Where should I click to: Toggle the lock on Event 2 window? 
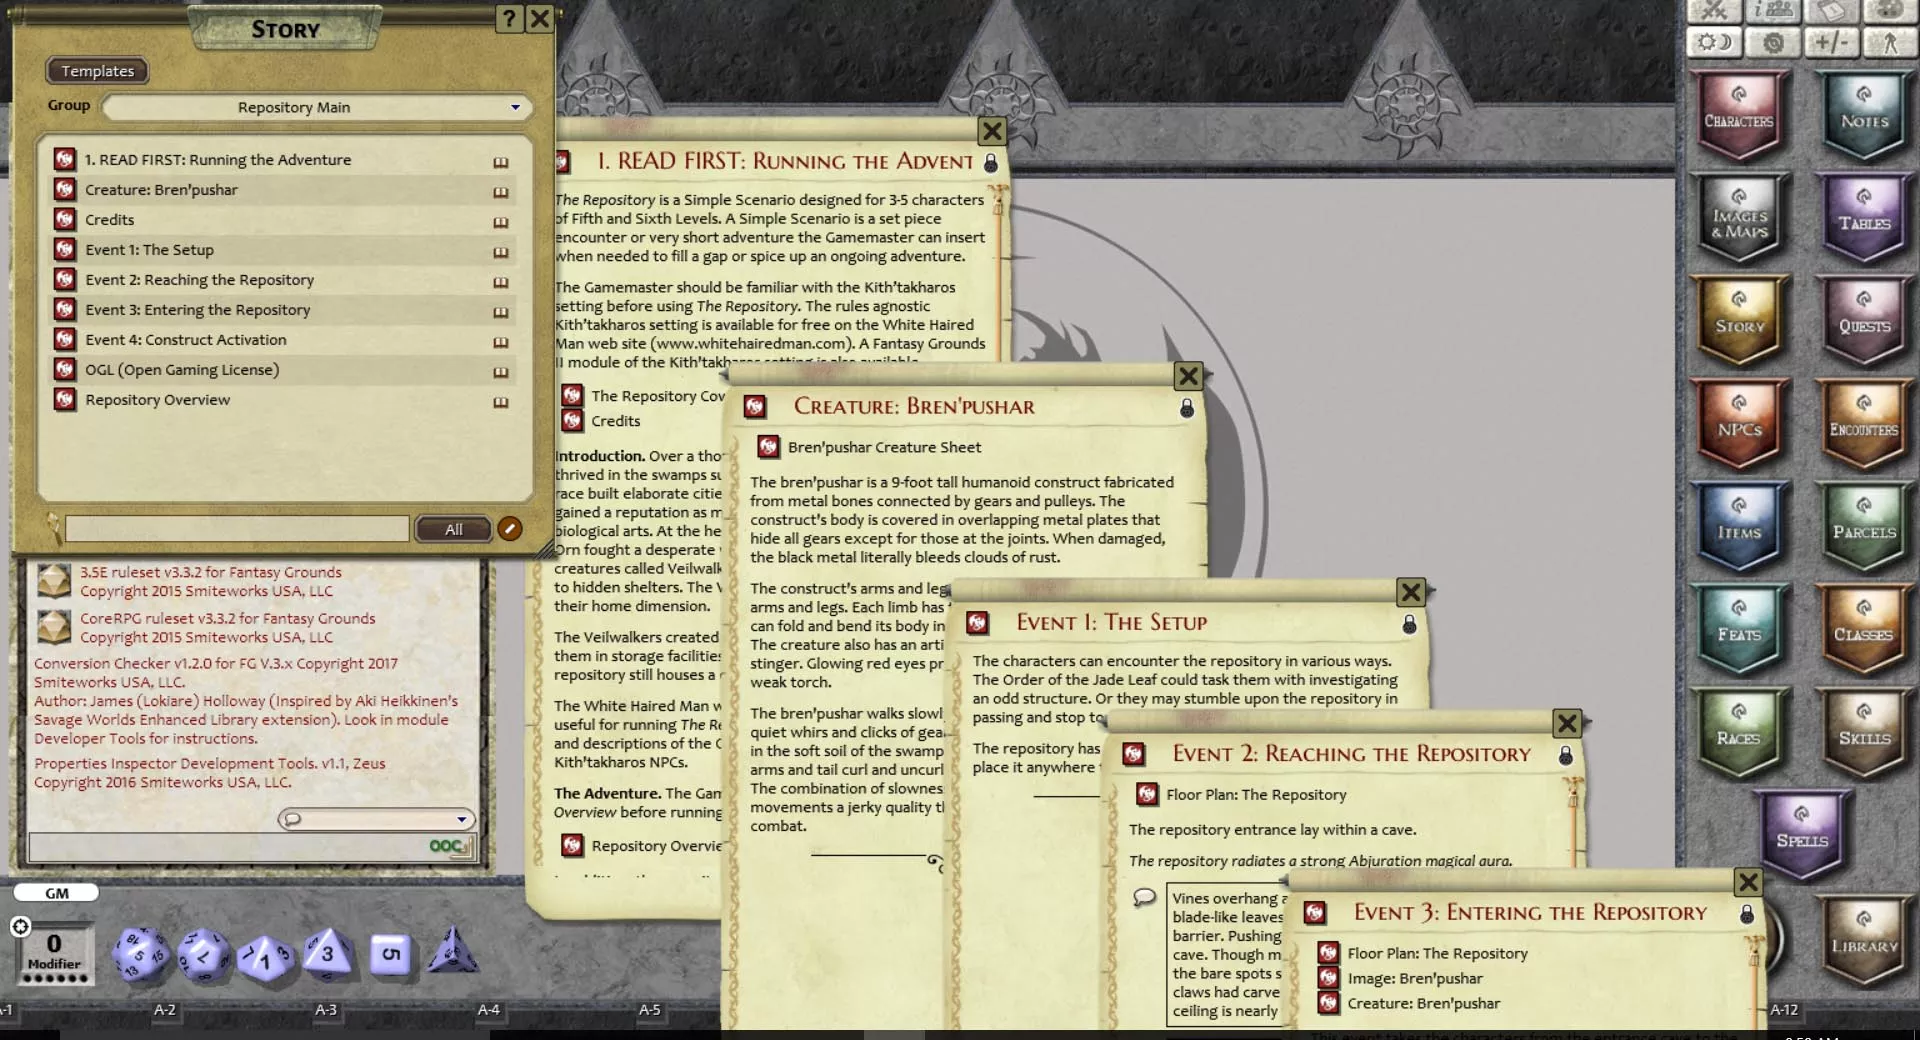pyautogui.click(x=1566, y=755)
